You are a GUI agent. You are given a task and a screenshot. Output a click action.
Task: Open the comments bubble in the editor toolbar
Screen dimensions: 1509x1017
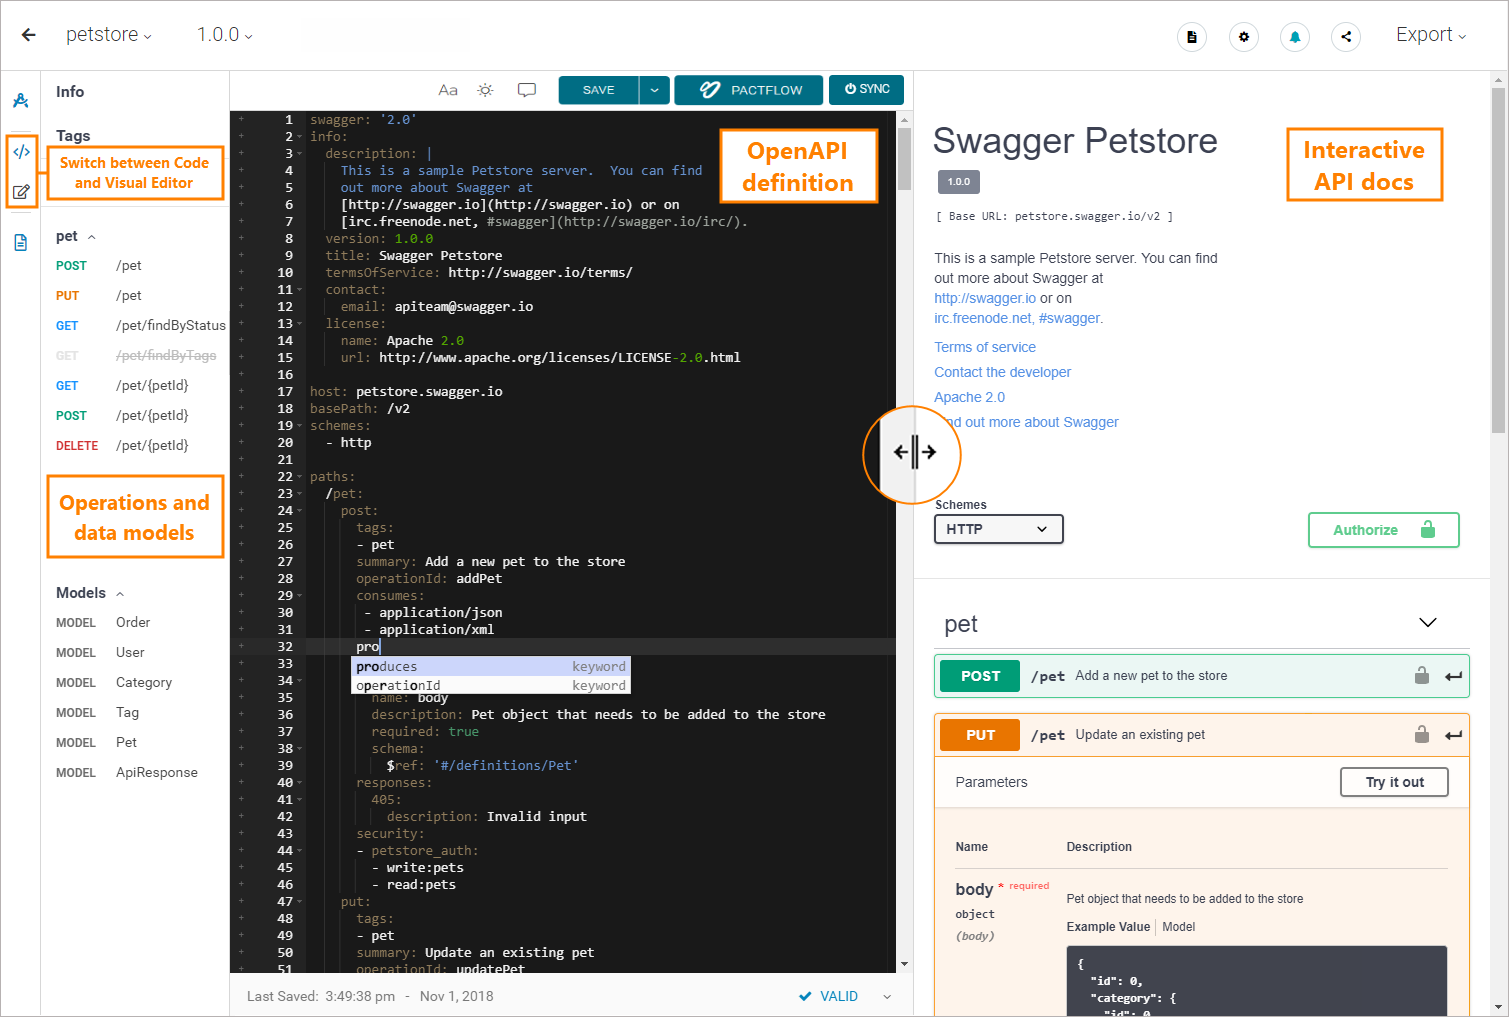pyautogui.click(x=527, y=89)
